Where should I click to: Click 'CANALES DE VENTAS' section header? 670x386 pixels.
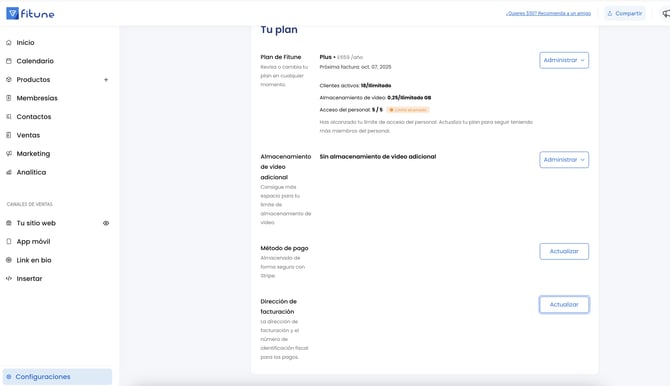[29, 204]
